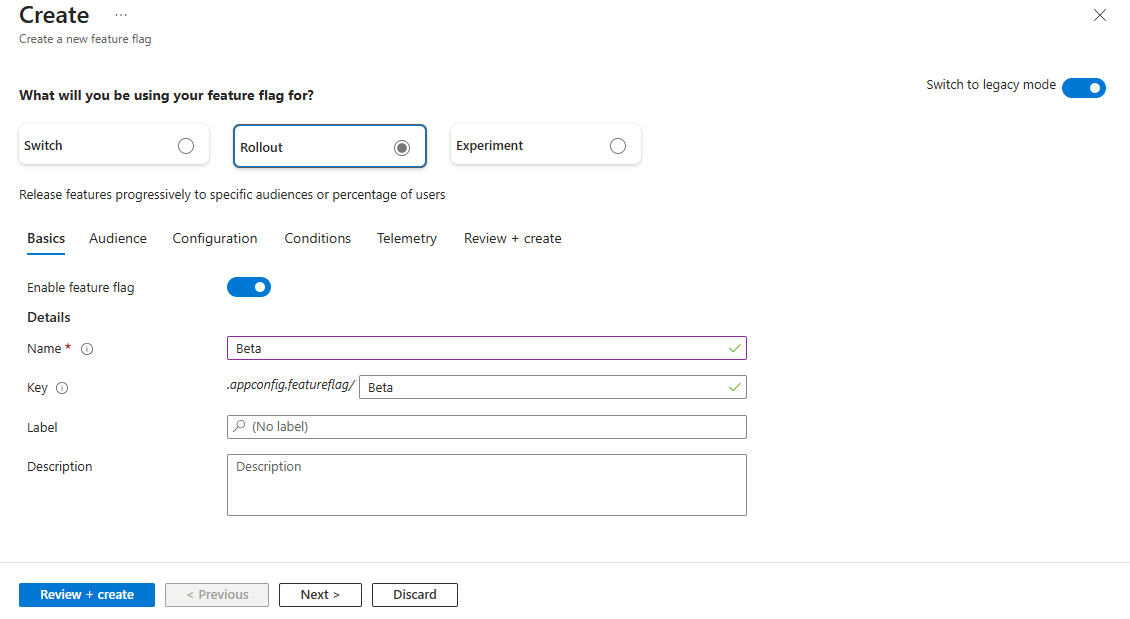Click the info icon next to Name
This screenshot has height=619, width=1130.
pyautogui.click(x=87, y=349)
